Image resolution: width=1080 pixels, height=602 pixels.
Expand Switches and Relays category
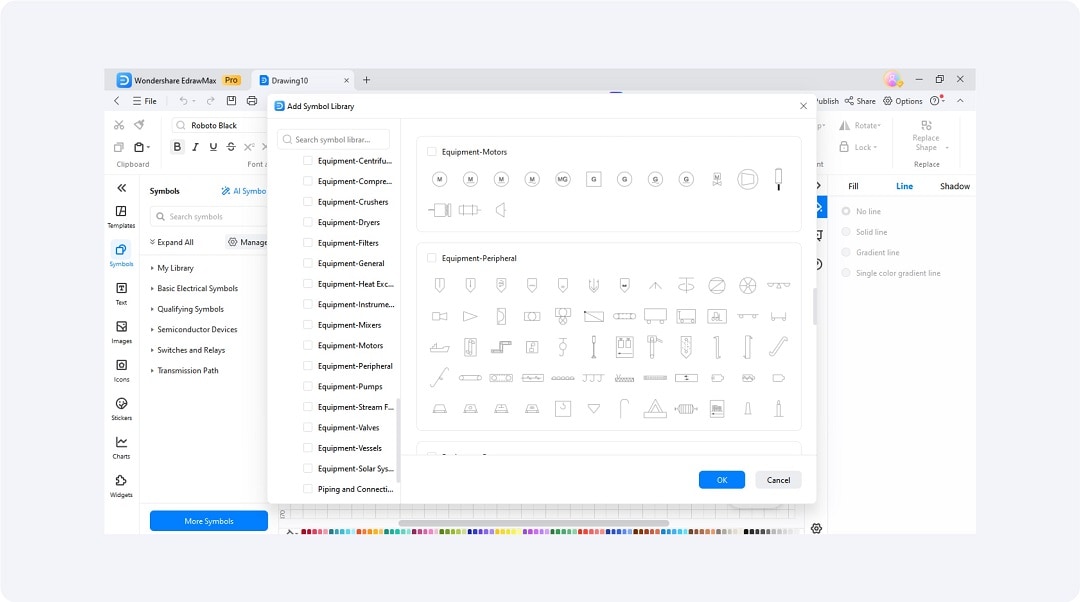click(x=152, y=350)
